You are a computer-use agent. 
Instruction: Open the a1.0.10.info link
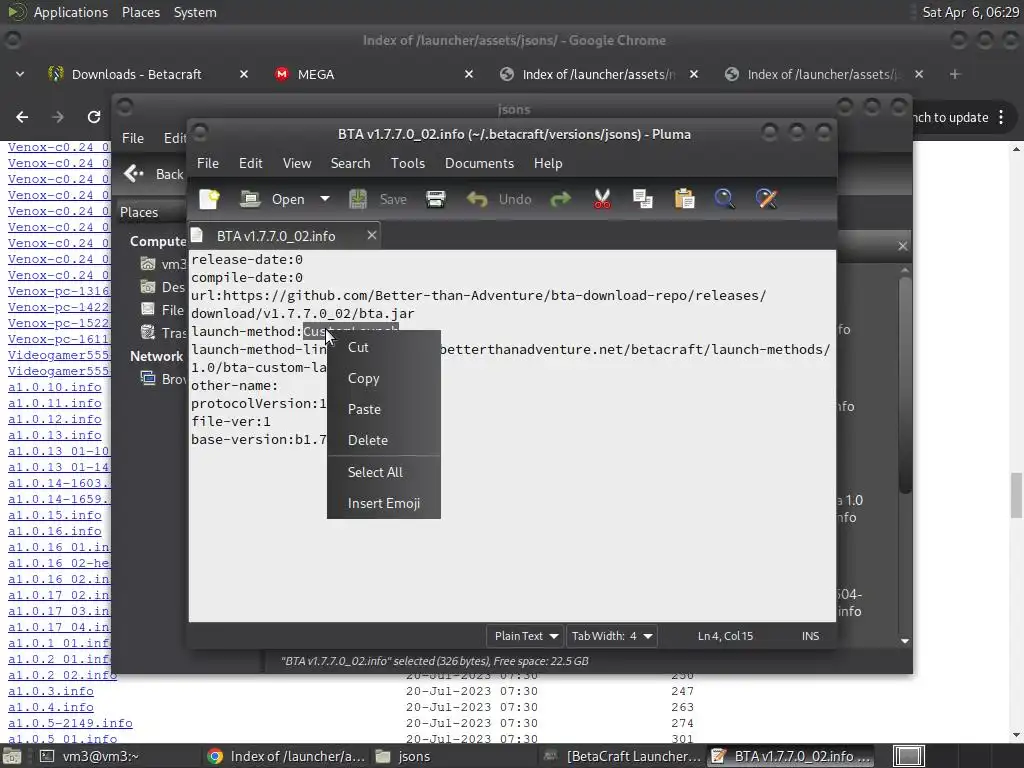pos(55,387)
